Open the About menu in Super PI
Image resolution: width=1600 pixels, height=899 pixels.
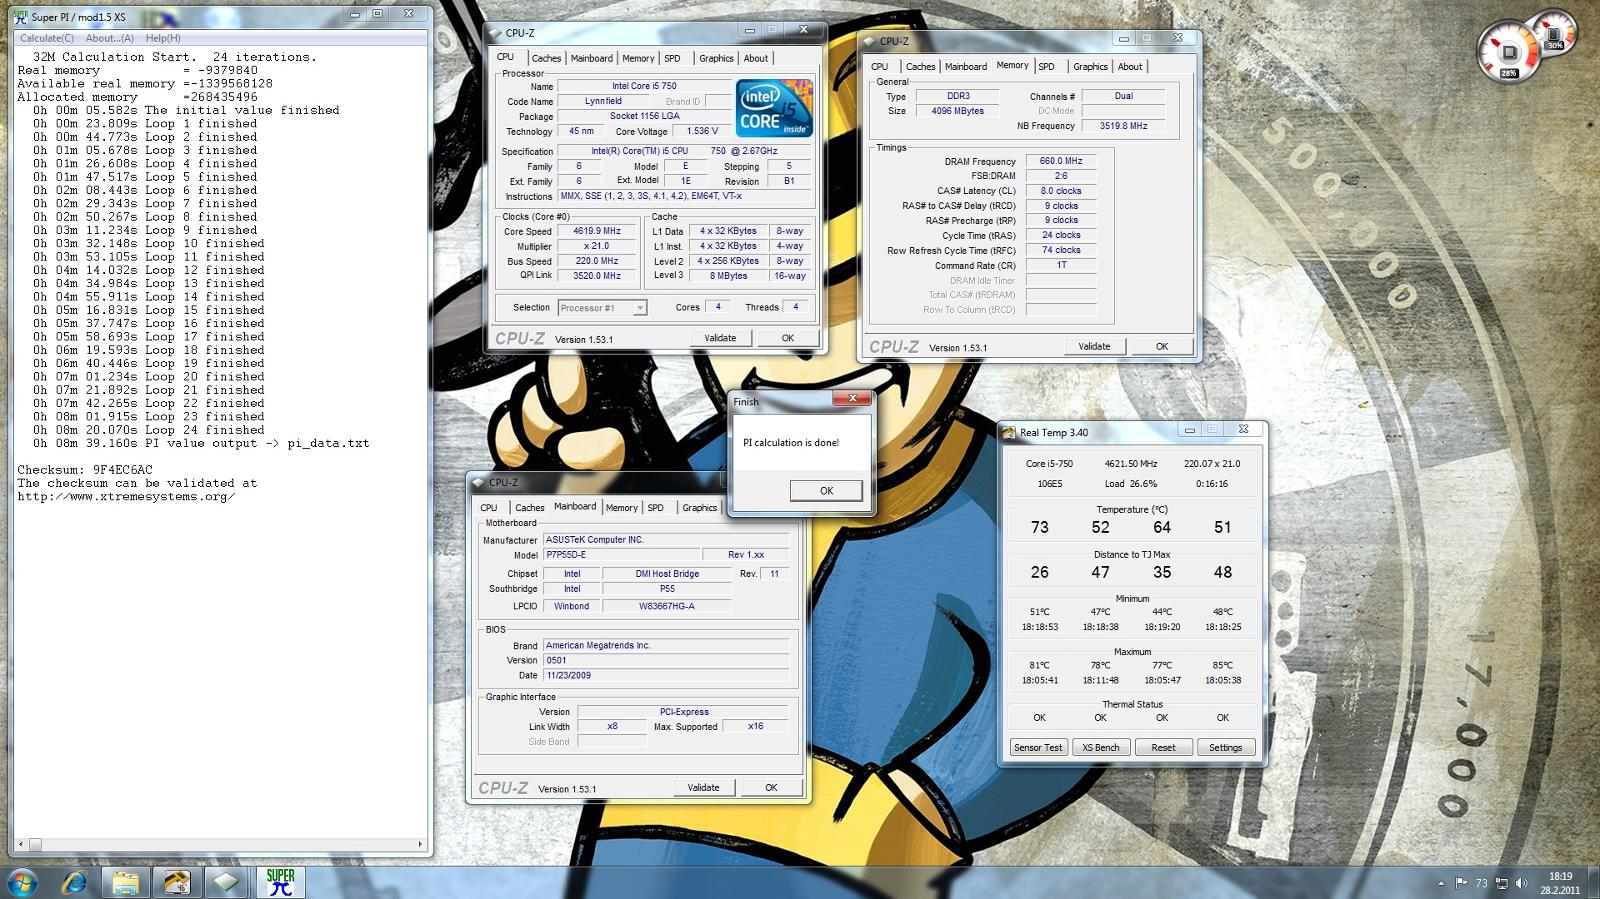coord(109,38)
